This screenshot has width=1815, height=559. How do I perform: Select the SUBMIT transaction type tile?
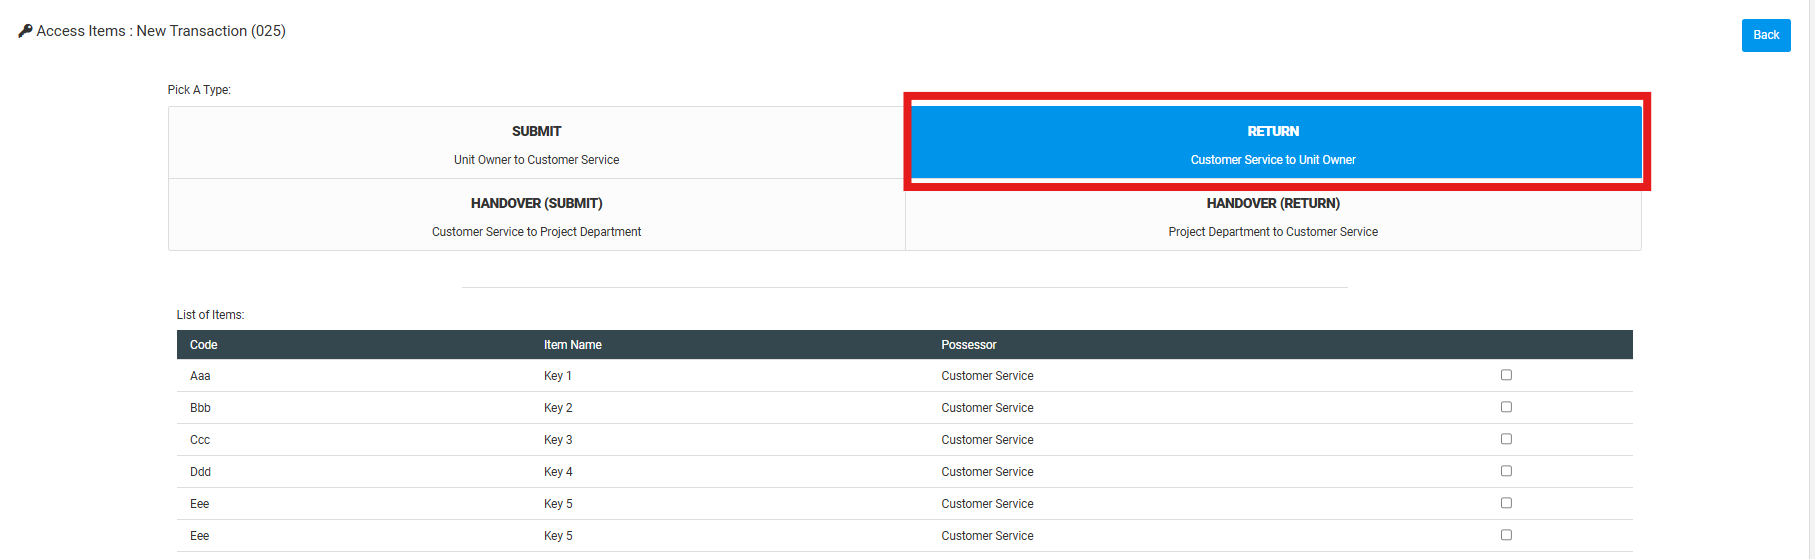[x=537, y=143]
